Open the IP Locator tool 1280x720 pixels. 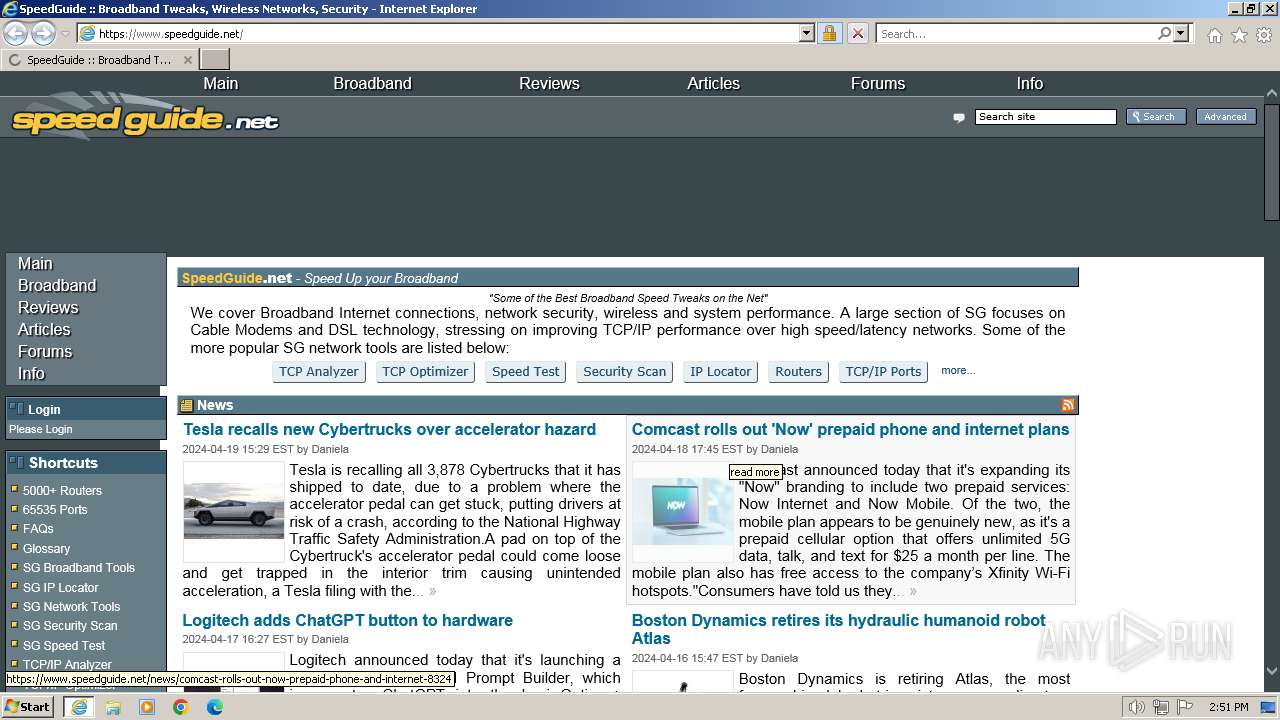click(x=720, y=371)
